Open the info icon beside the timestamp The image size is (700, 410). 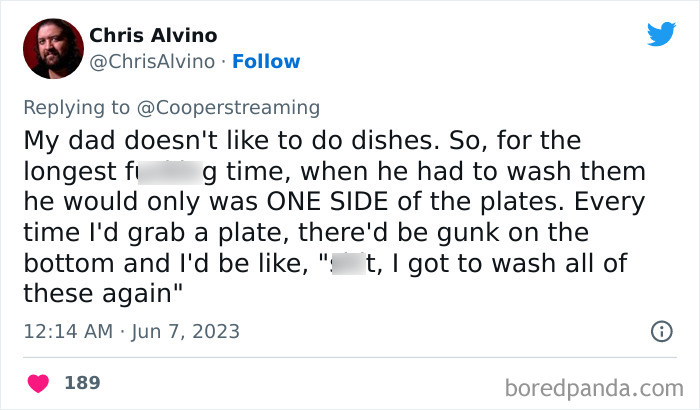660,330
